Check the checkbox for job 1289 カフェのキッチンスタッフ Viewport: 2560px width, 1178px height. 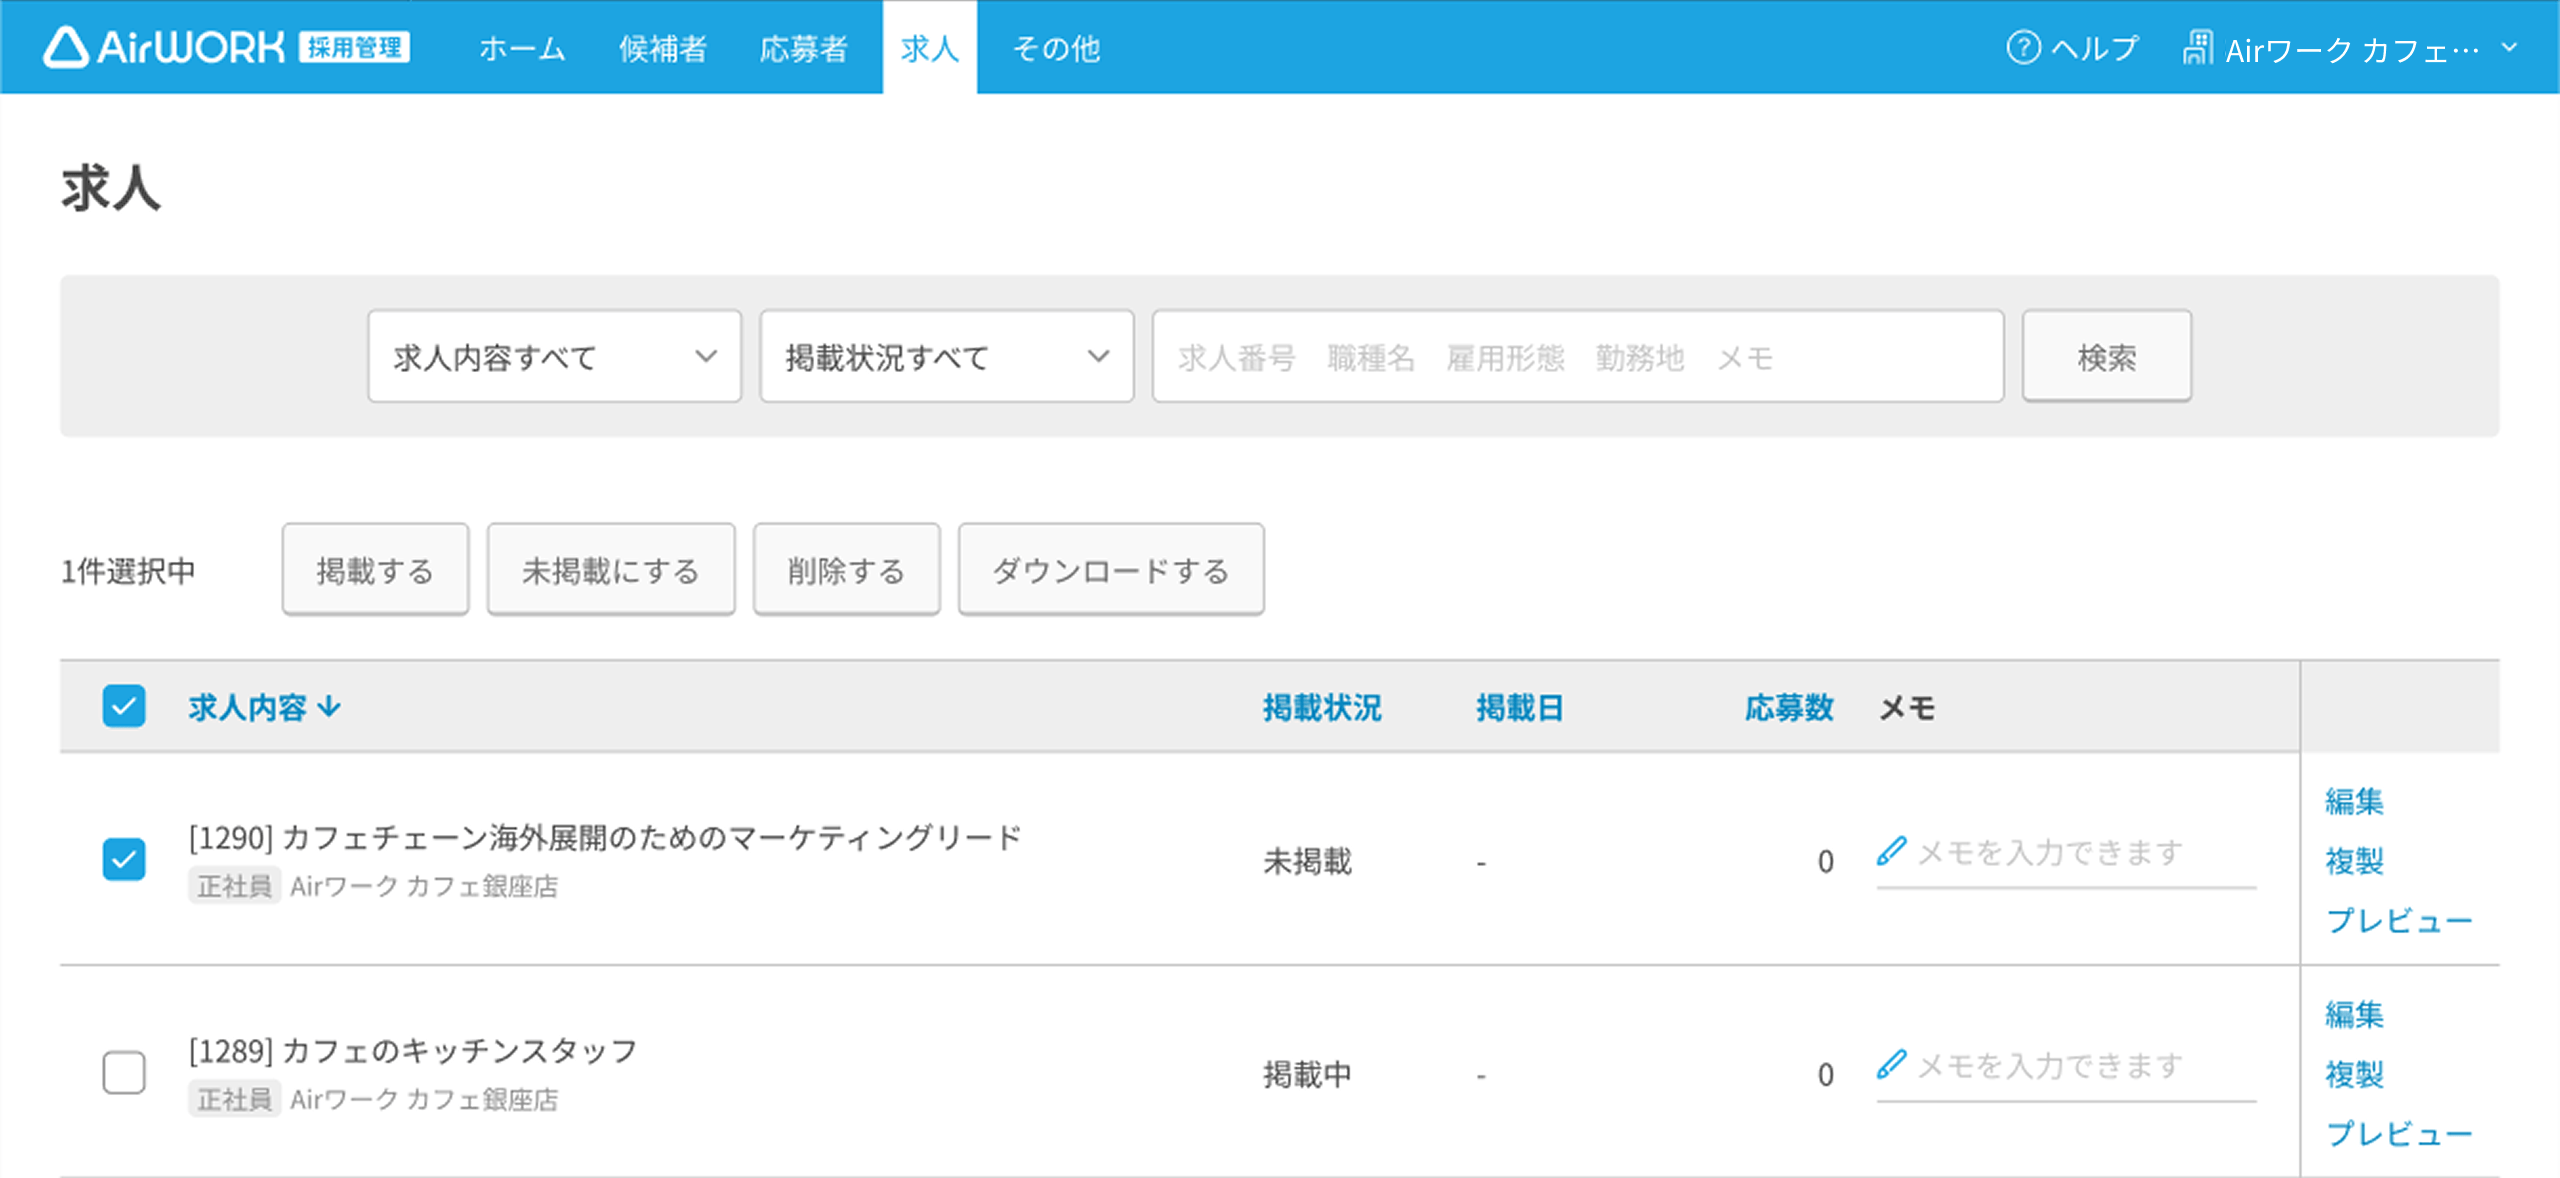[124, 1072]
